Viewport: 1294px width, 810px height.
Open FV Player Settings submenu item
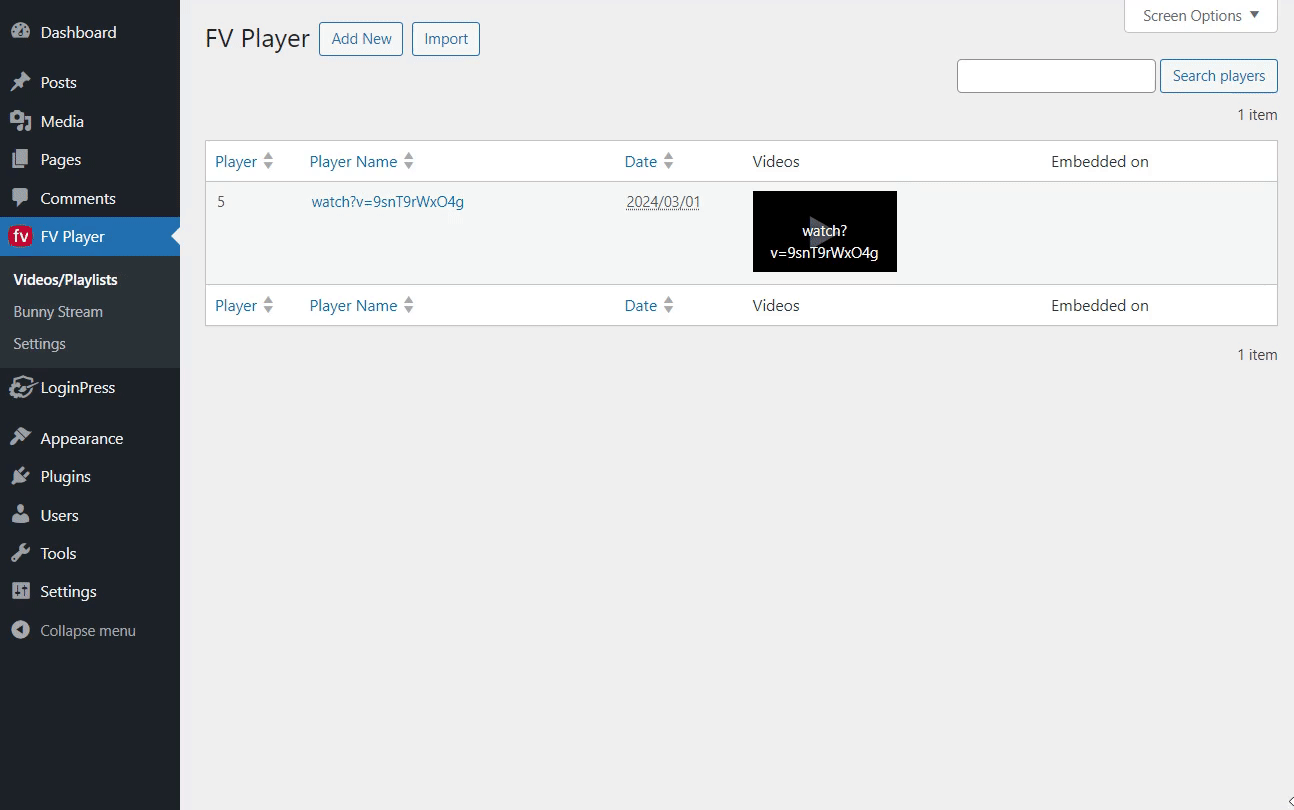[39, 343]
